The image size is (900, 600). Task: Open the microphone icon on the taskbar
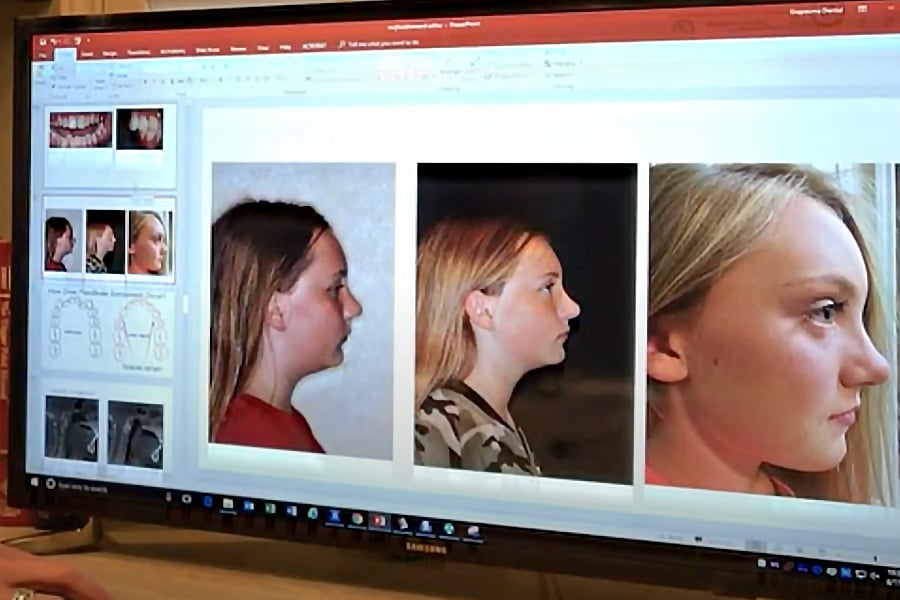click(169, 496)
